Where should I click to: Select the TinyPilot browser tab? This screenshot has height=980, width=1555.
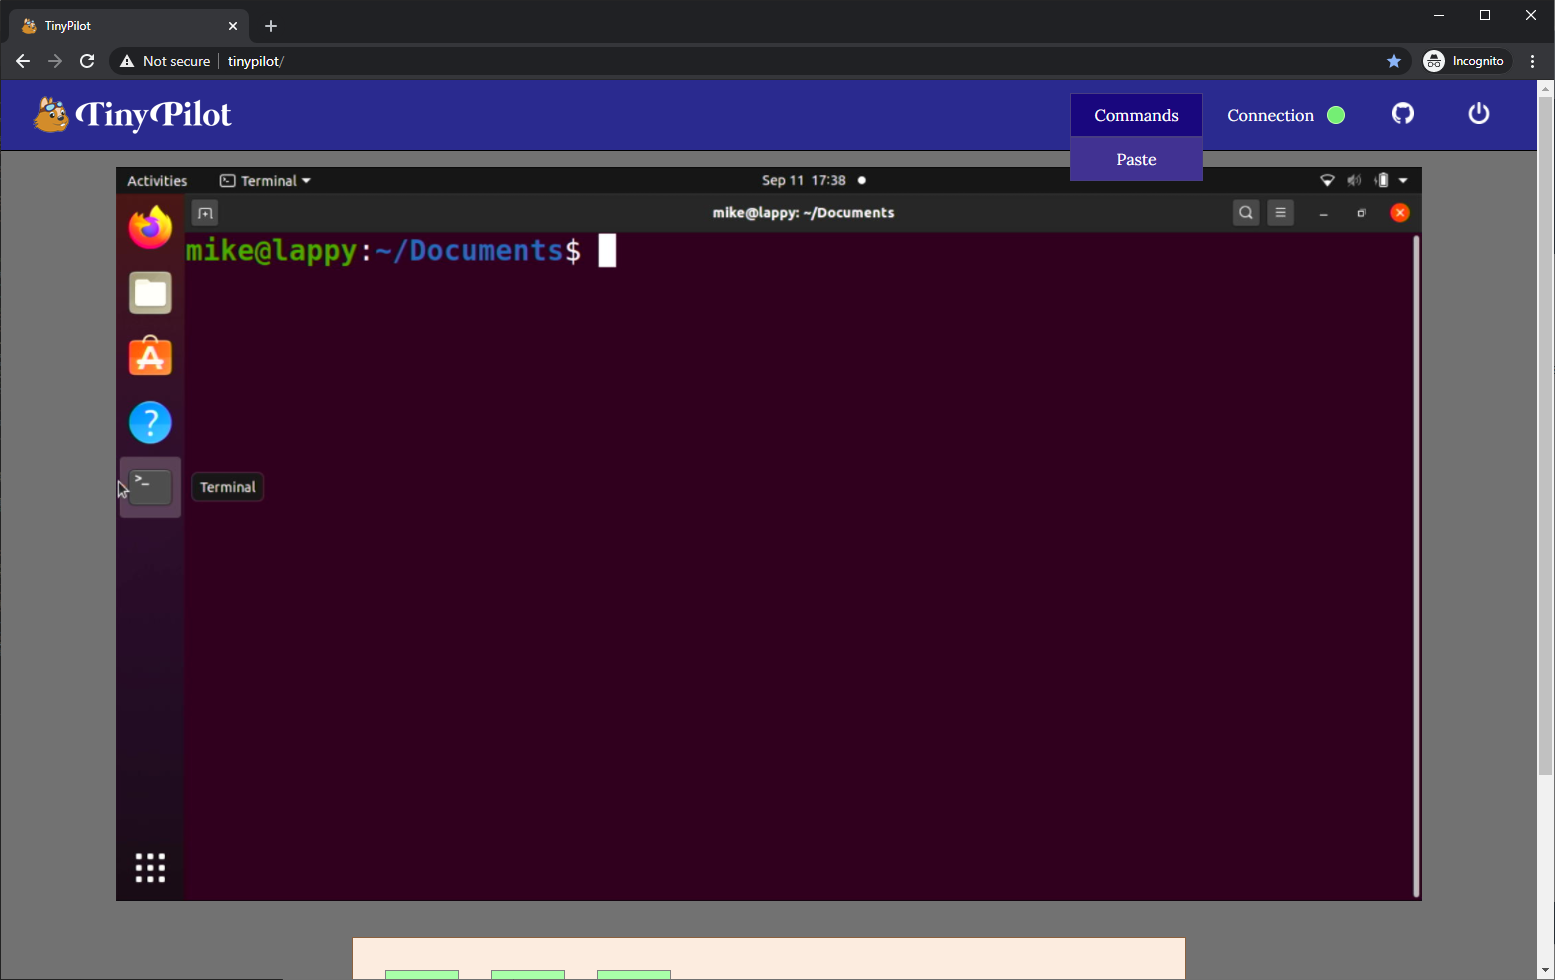point(129,26)
